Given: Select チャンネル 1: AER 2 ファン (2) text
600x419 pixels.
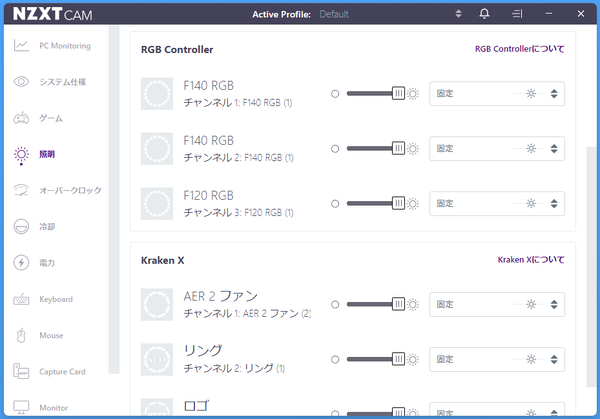Looking at the screenshot, I should pyautogui.click(x=247, y=314).
